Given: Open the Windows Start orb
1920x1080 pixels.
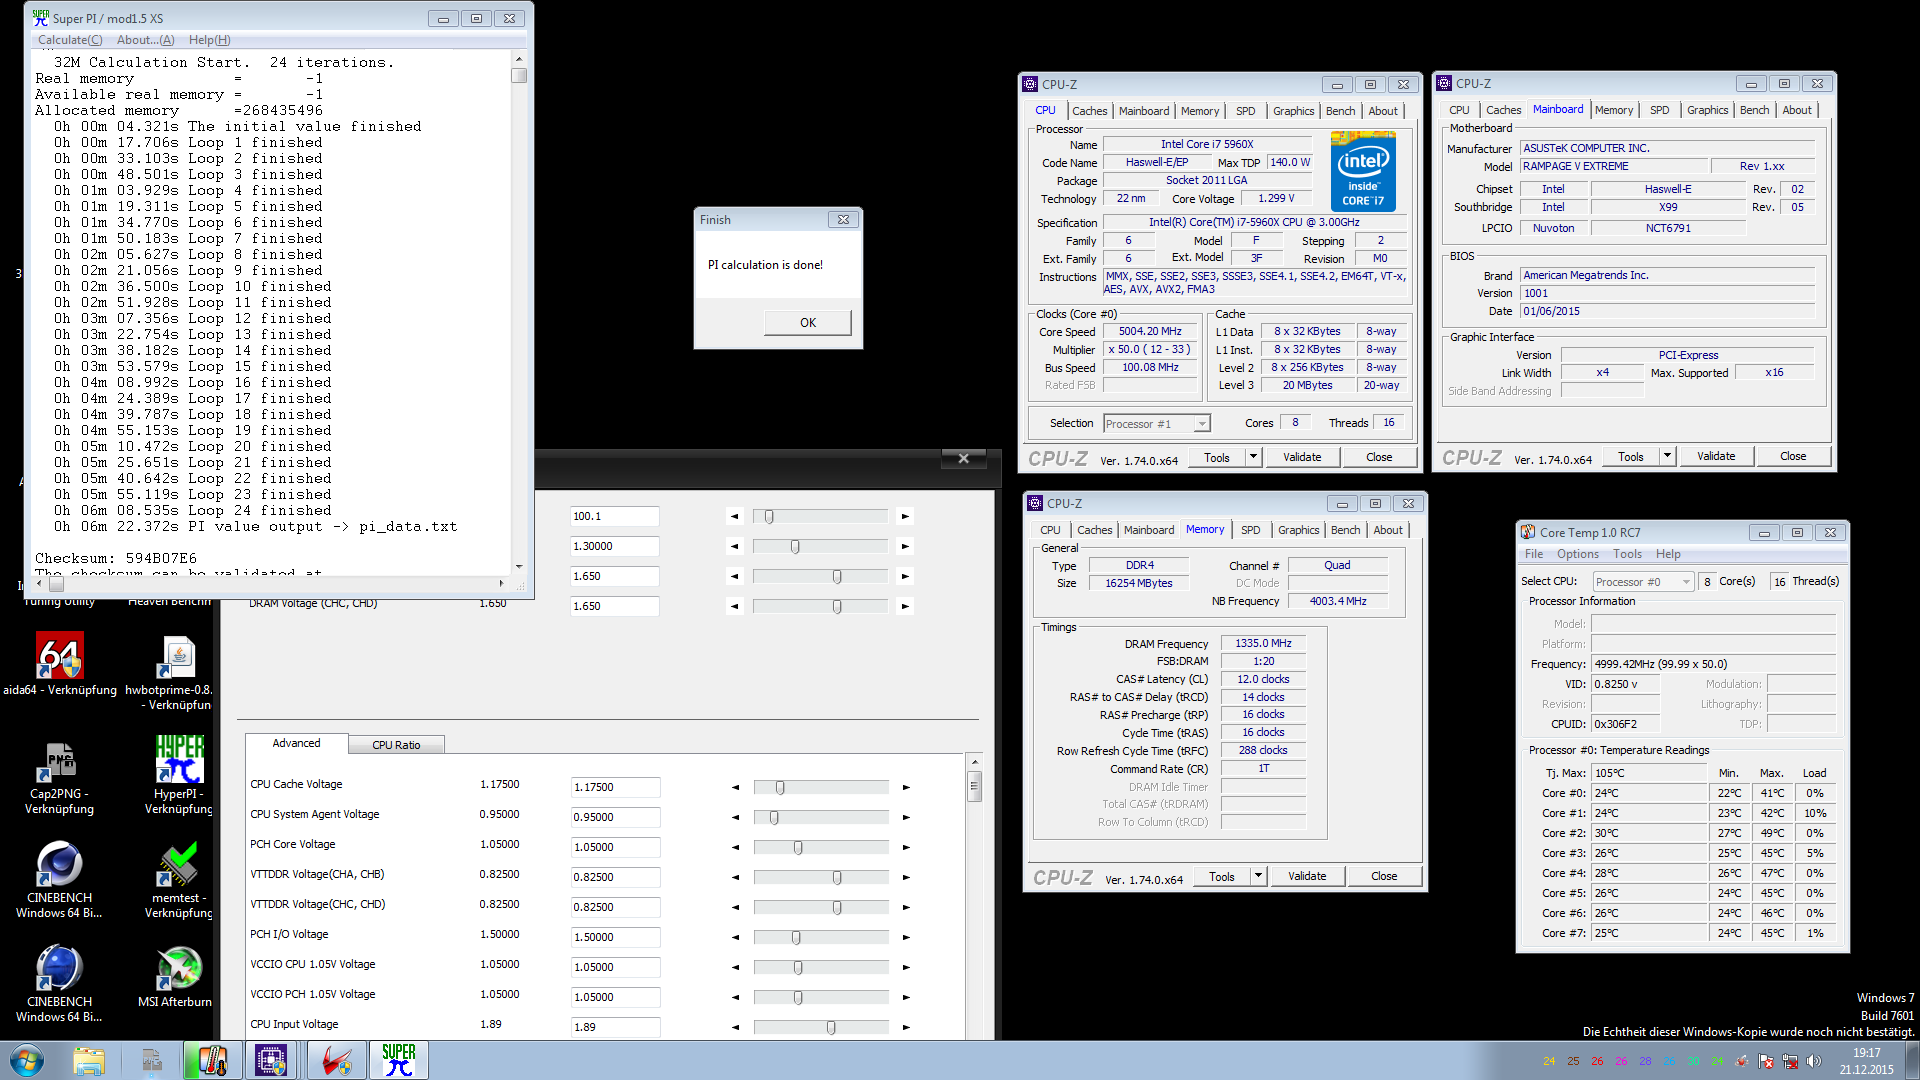Looking at the screenshot, I should tap(26, 1060).
